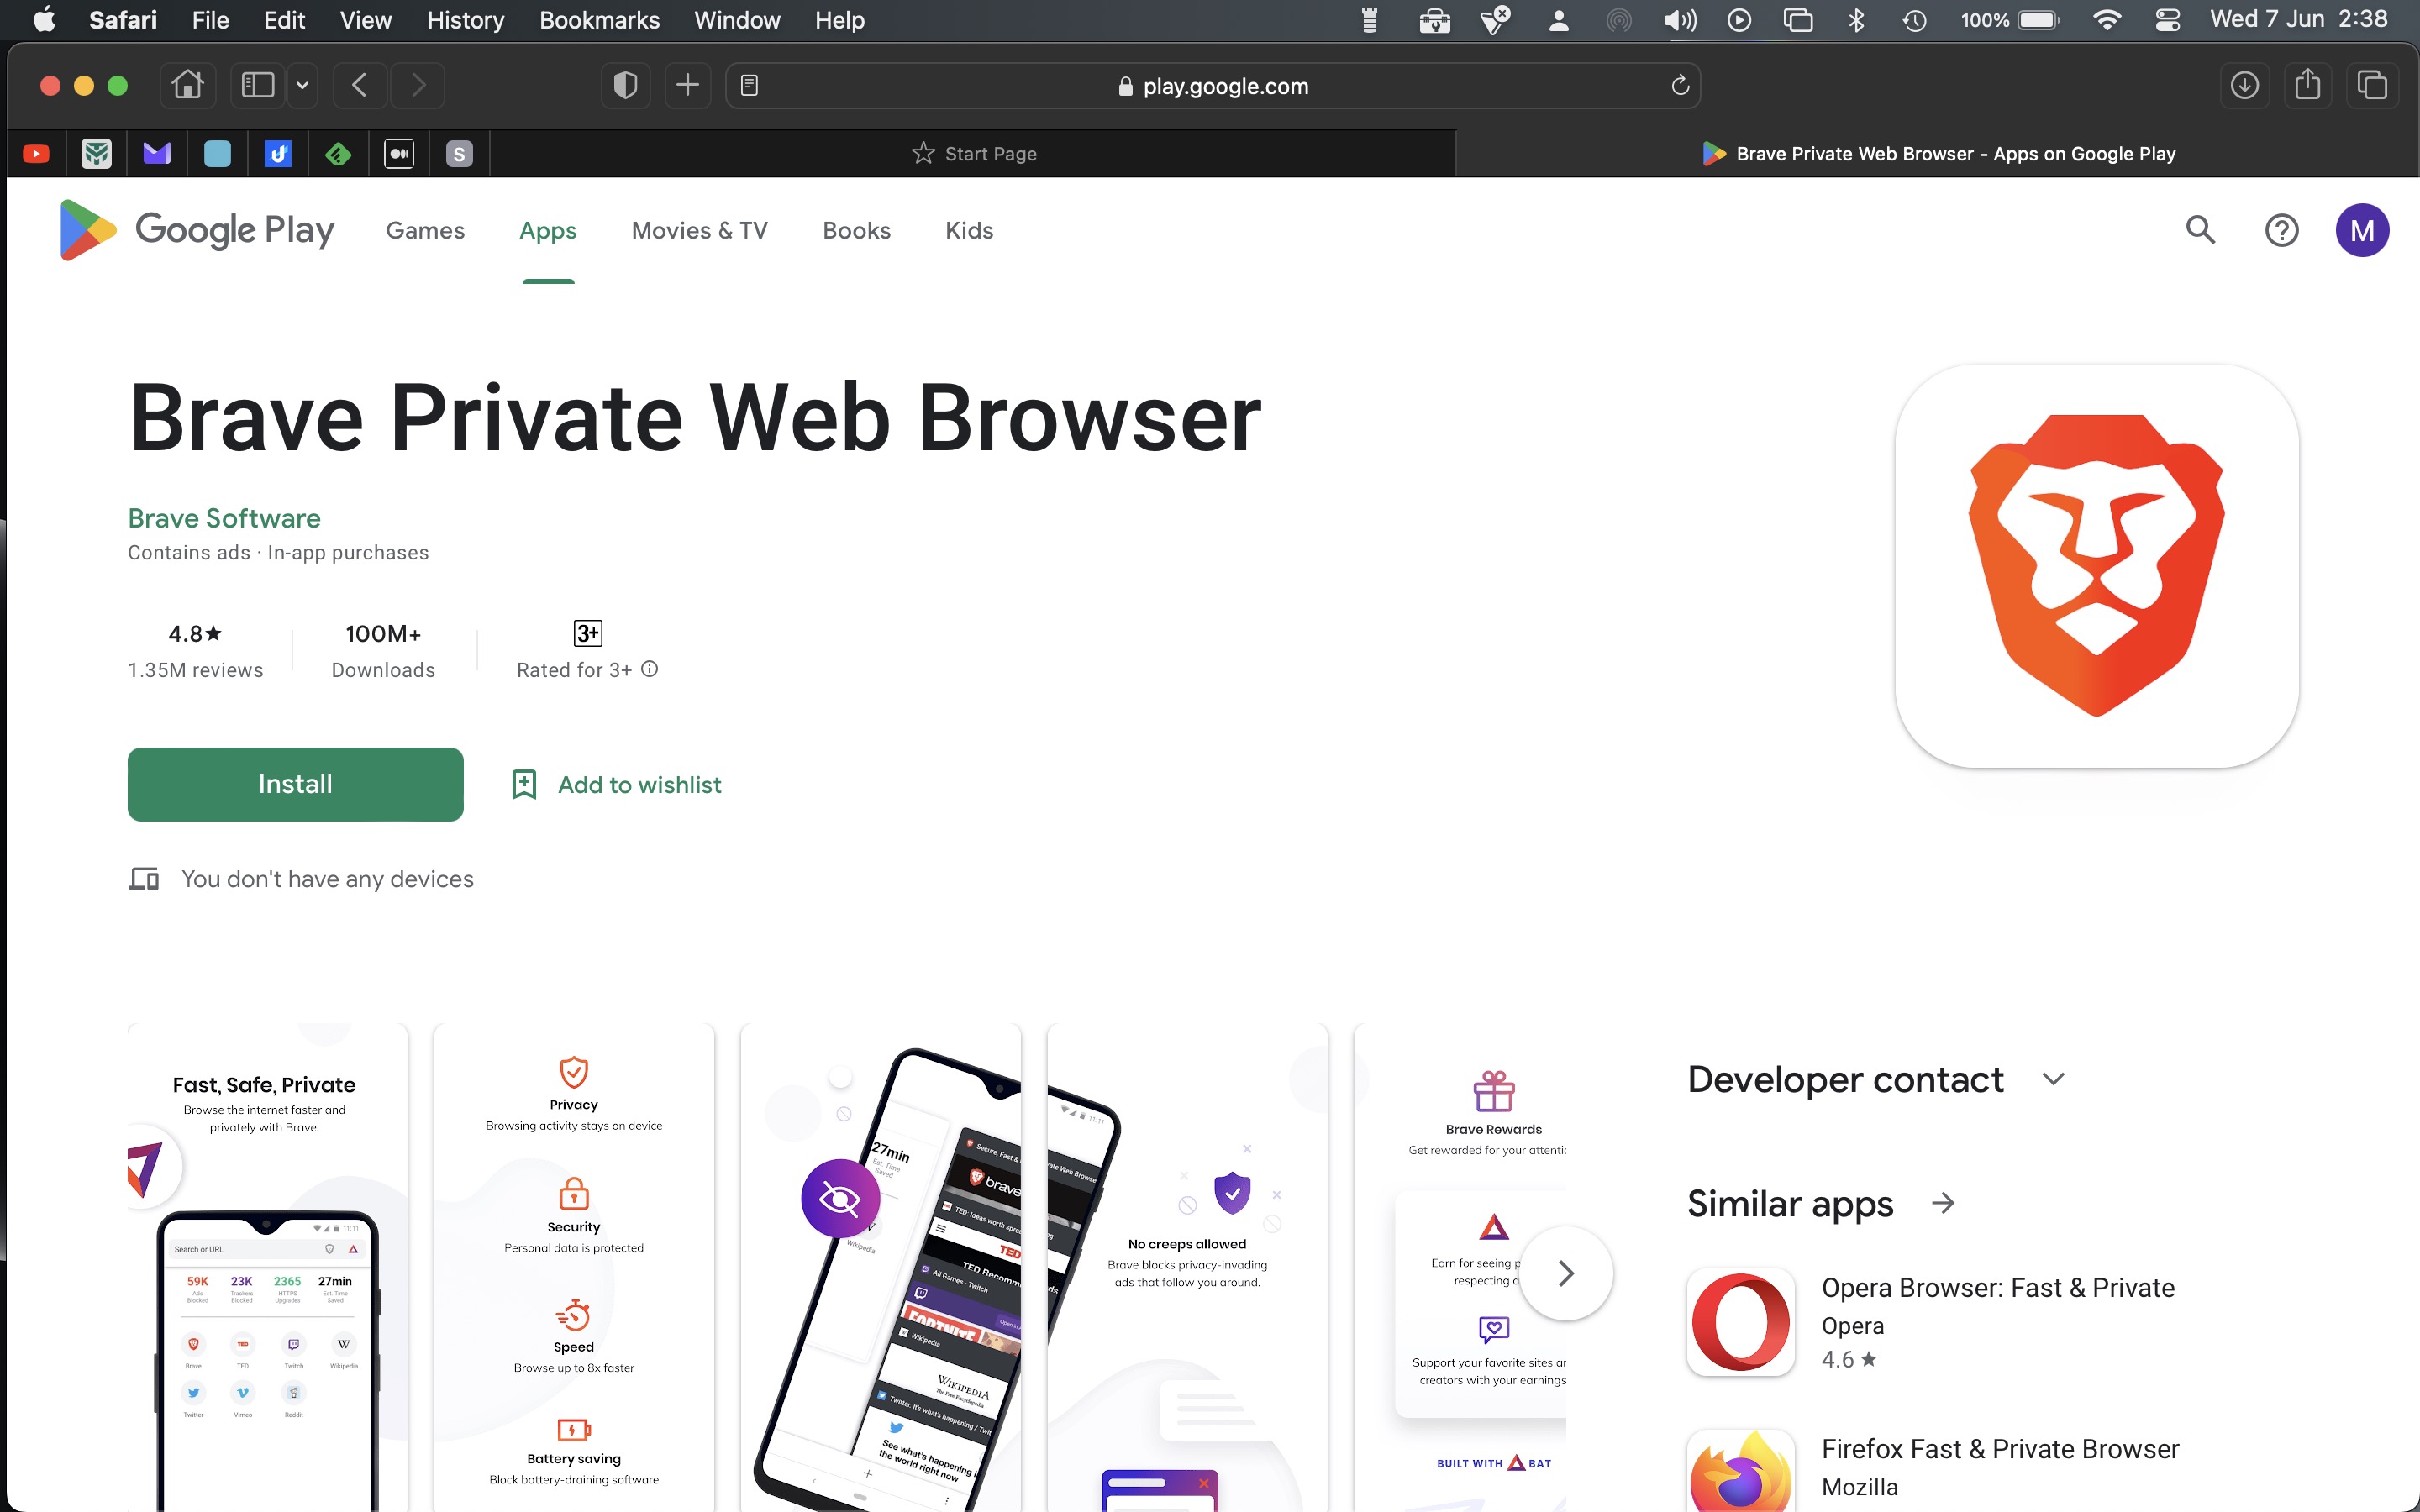Go back to previous page

pyautogui.click(x=360, y=85)
